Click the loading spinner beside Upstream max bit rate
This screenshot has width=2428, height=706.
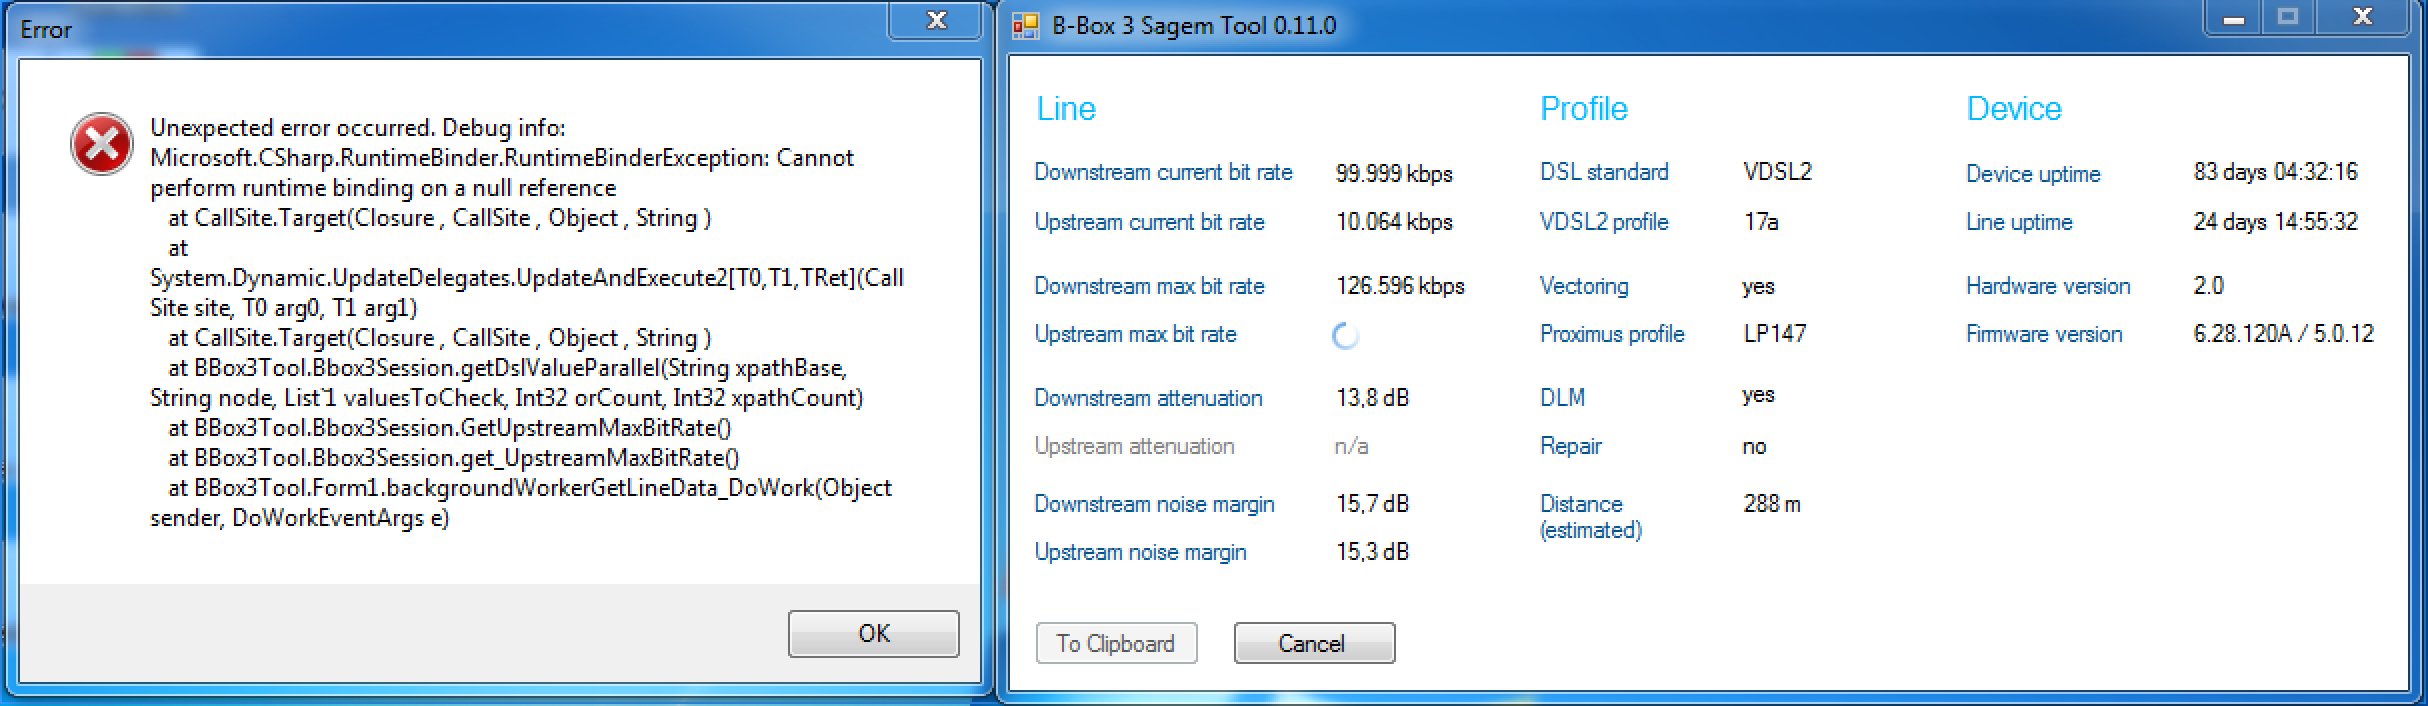pos(1346,336)
